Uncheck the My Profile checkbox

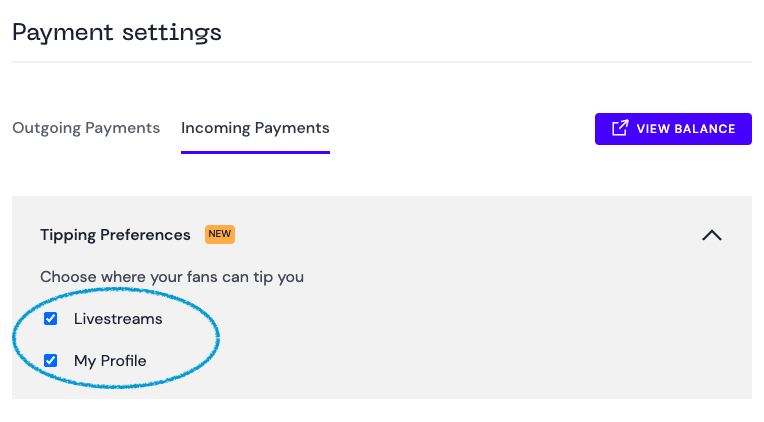(51, 361)
